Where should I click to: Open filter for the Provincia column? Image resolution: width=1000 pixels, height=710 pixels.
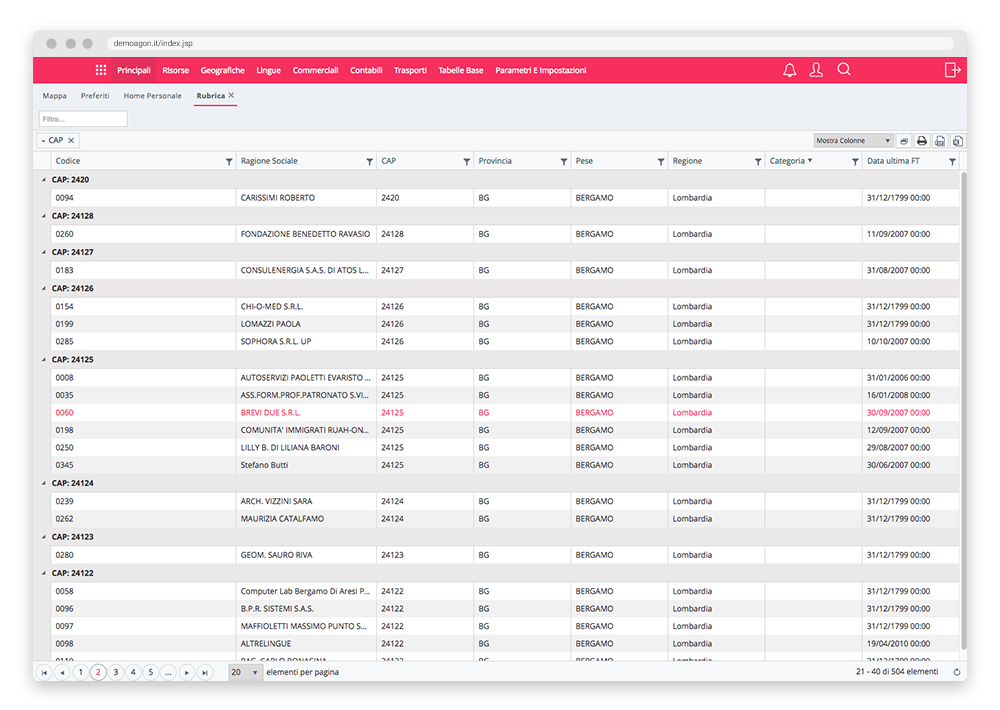click(x=564, y=162)
